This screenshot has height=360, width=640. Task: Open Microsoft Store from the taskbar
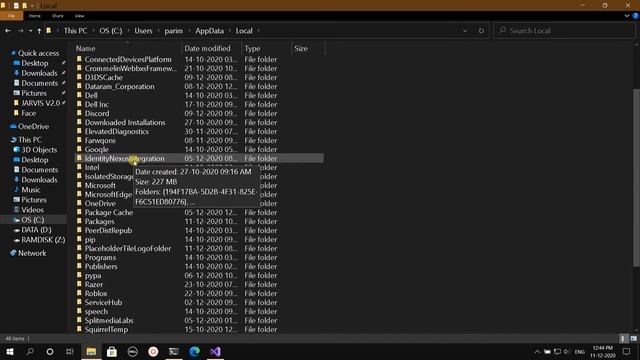[x=111, y=351]
